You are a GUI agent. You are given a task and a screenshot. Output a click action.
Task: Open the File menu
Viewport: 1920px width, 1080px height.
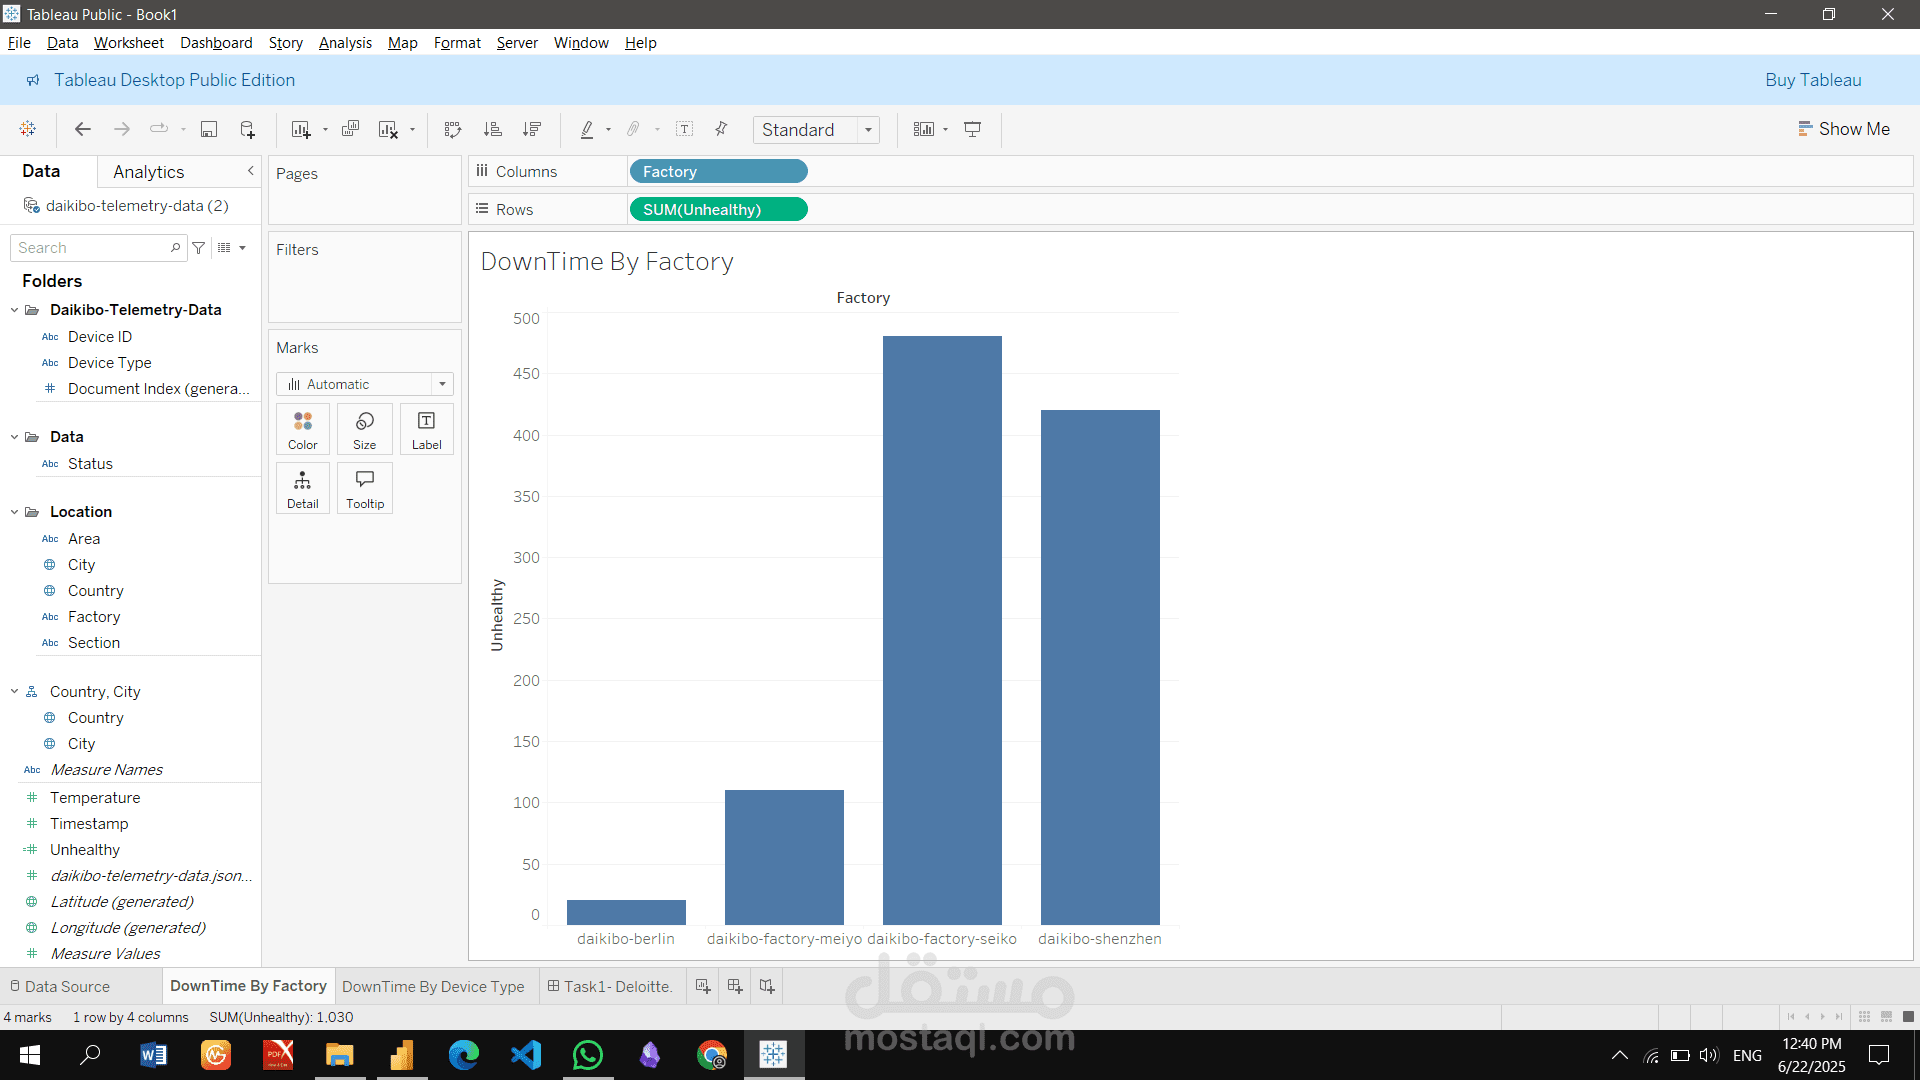click(19, 43)
